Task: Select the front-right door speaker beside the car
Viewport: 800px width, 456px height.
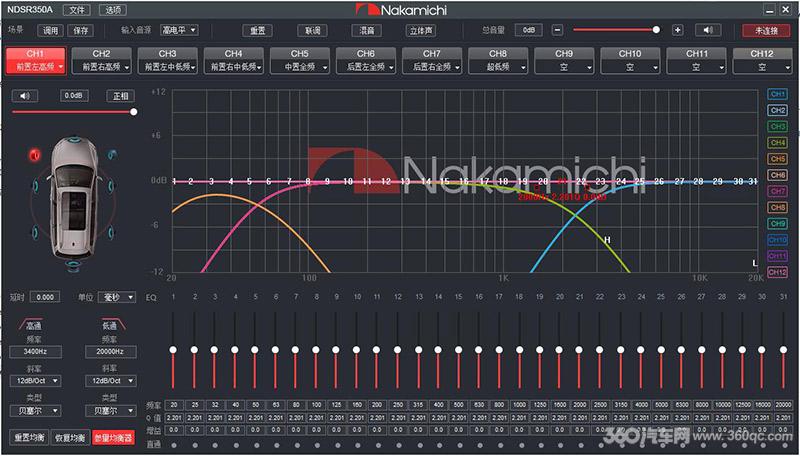Action: (x=112, y=186)
